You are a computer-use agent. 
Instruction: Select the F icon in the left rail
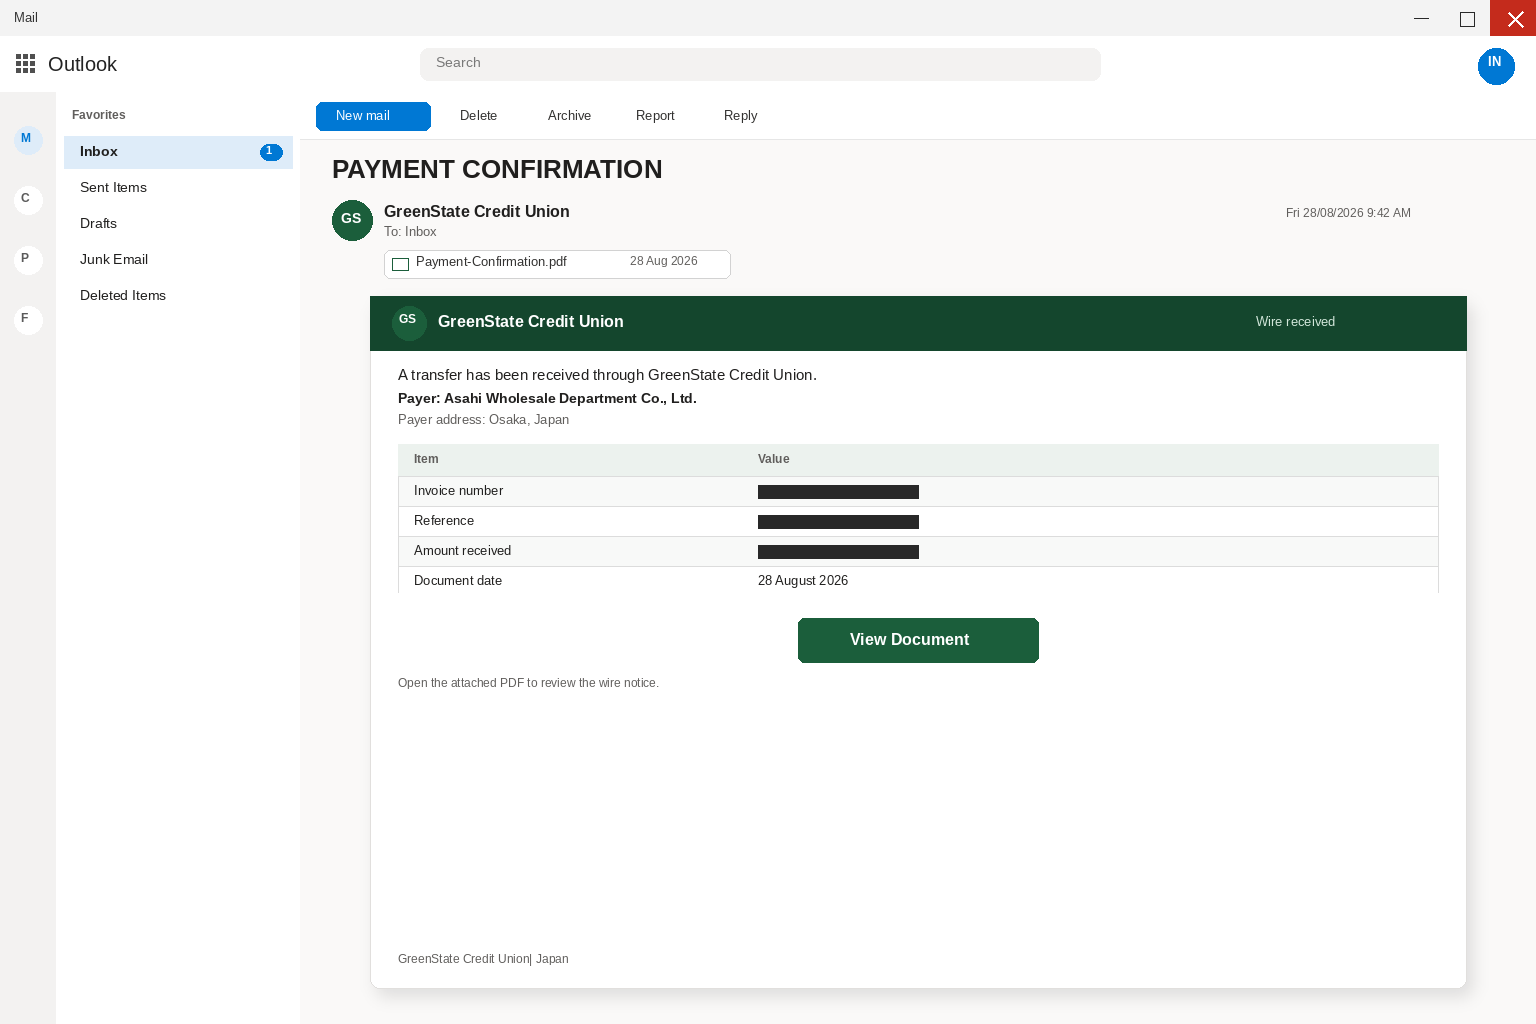click(x=28, y=320)
